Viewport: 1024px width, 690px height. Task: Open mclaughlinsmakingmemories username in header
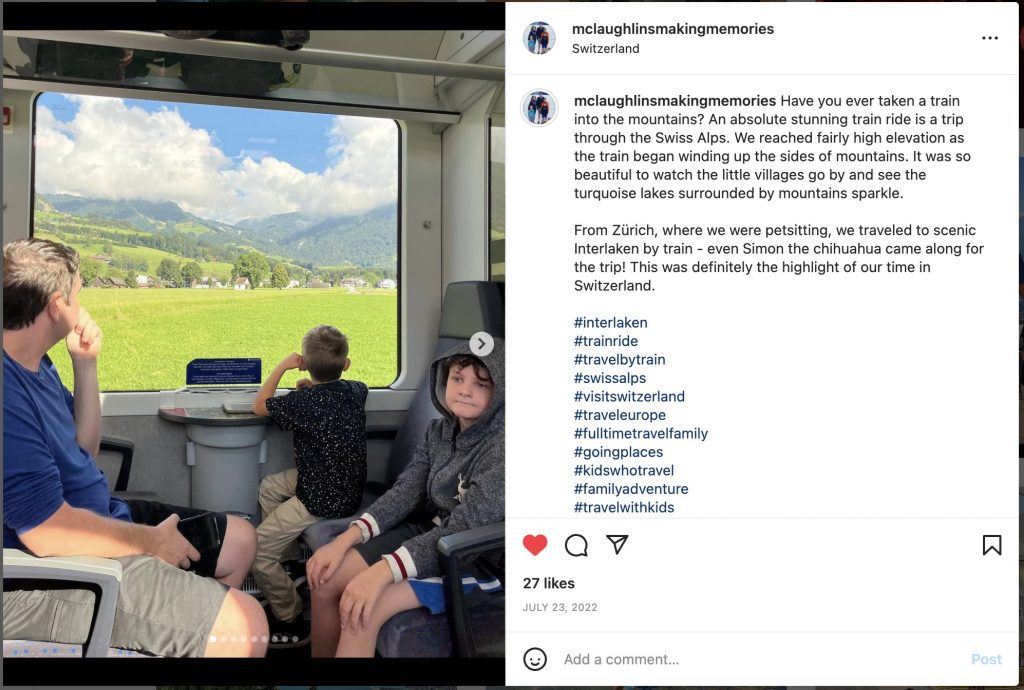point(673,29)
